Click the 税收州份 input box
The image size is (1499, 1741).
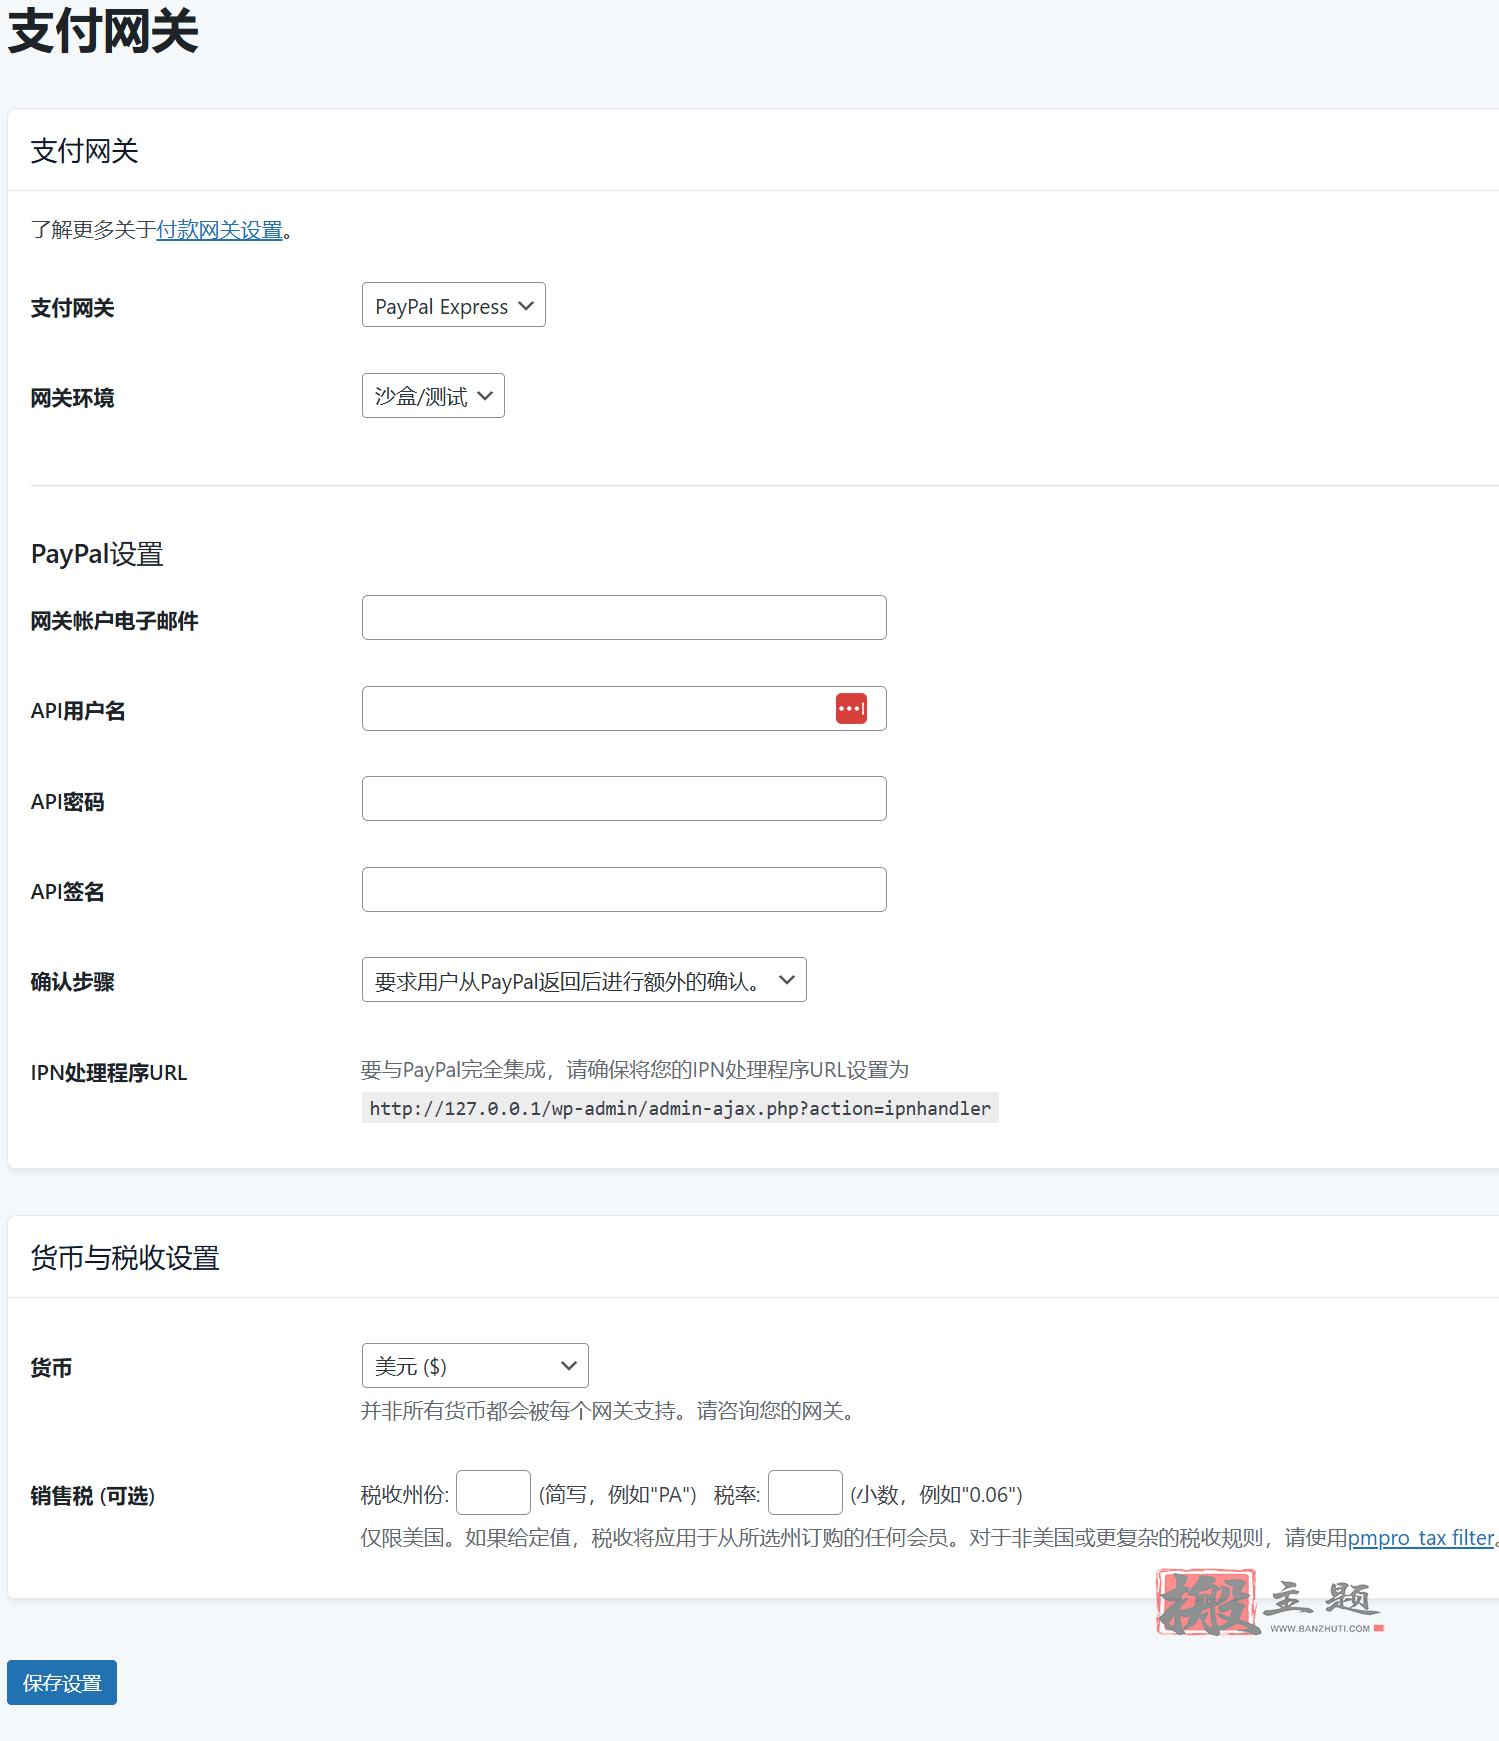click(493, 1493)
